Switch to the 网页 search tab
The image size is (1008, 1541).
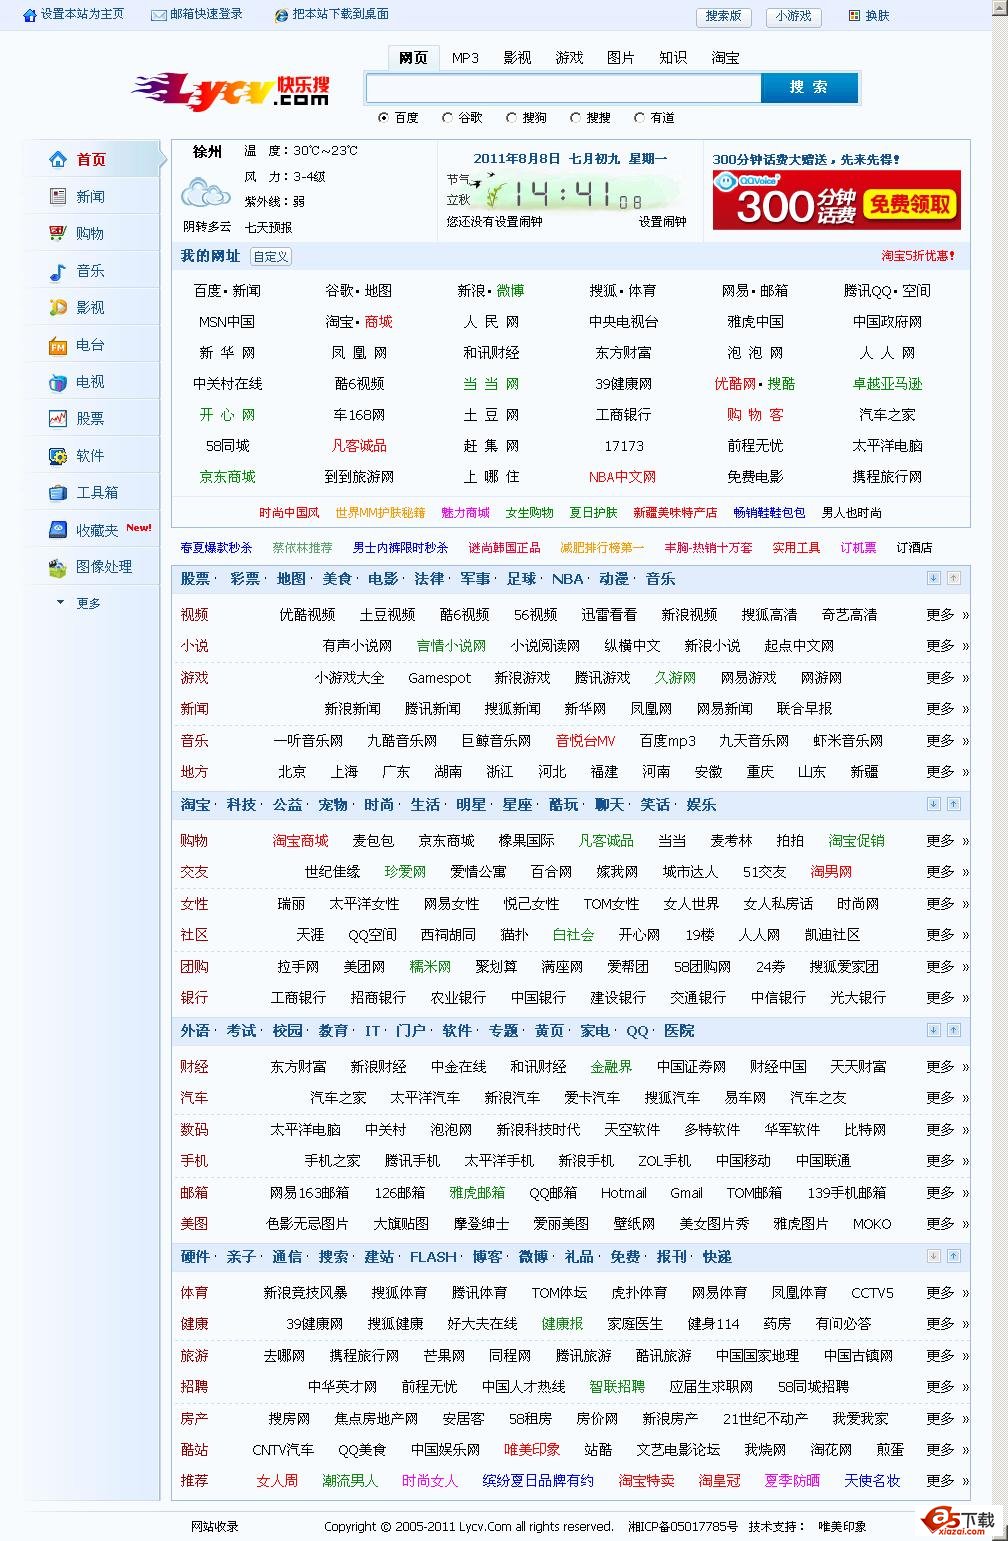tap(413, 58)
